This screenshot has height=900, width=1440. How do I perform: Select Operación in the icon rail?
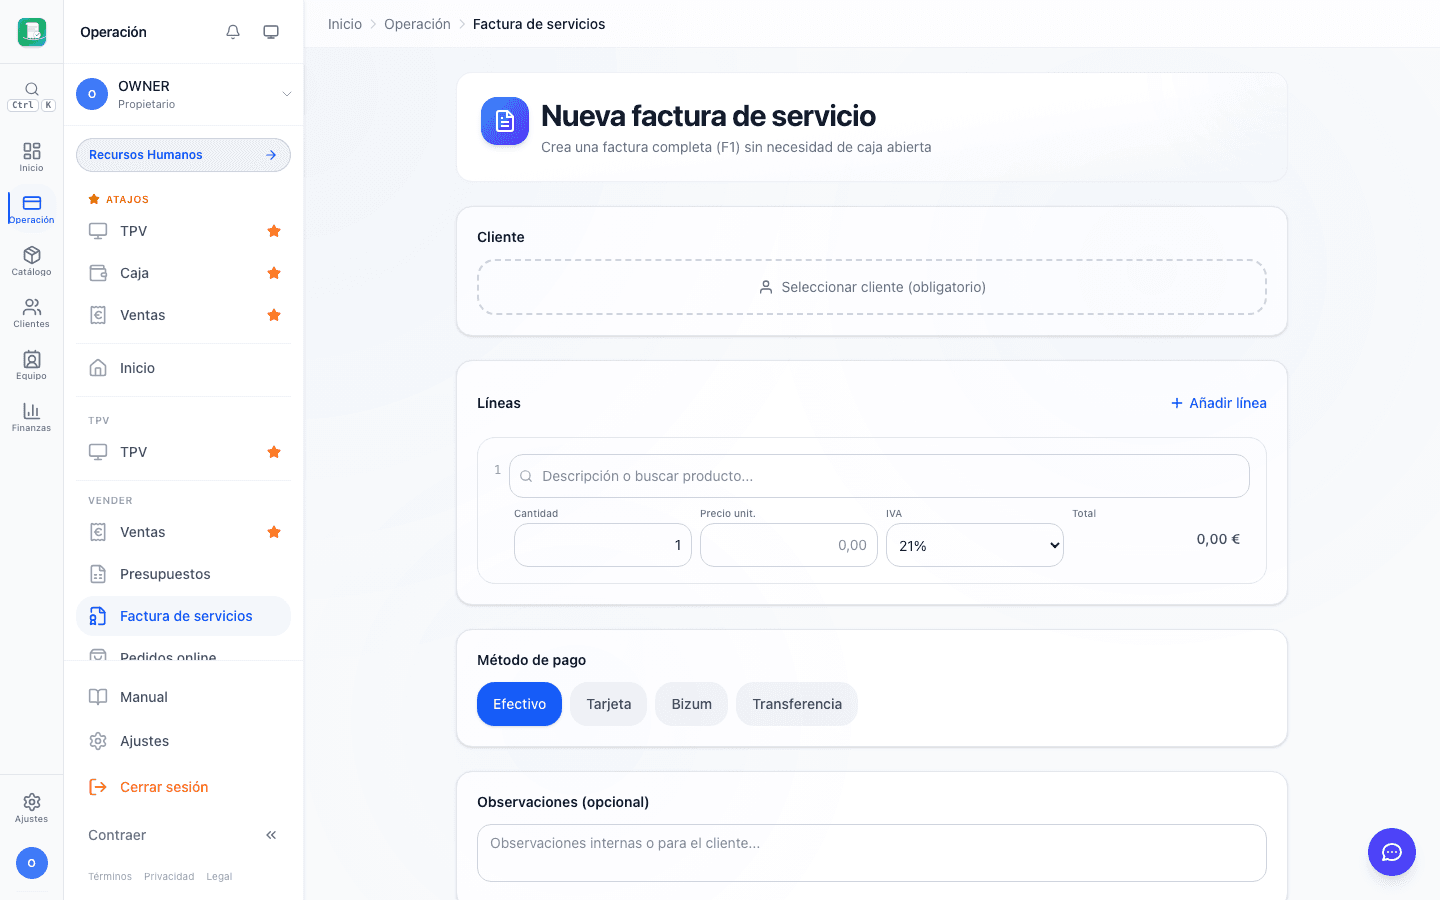(32, 209)
